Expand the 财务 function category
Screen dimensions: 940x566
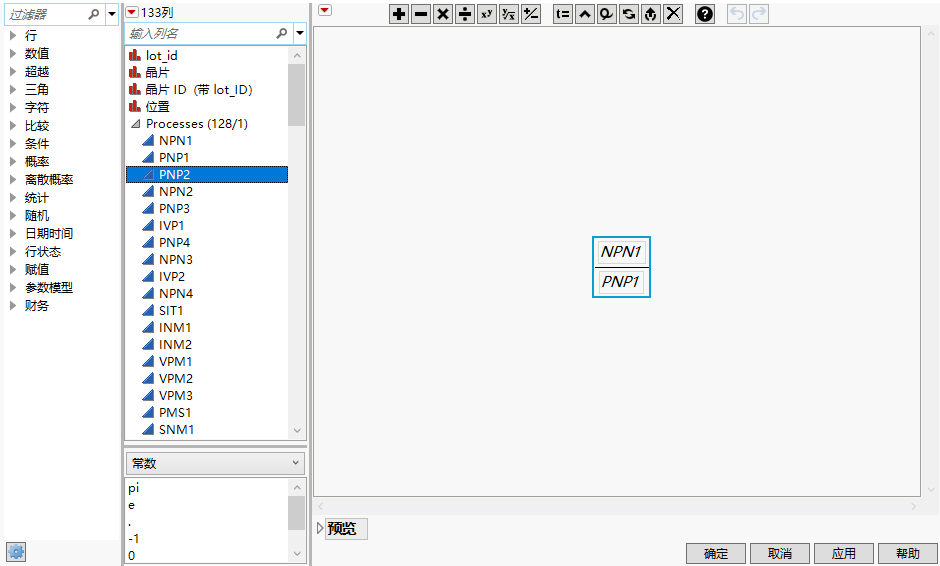13,305
